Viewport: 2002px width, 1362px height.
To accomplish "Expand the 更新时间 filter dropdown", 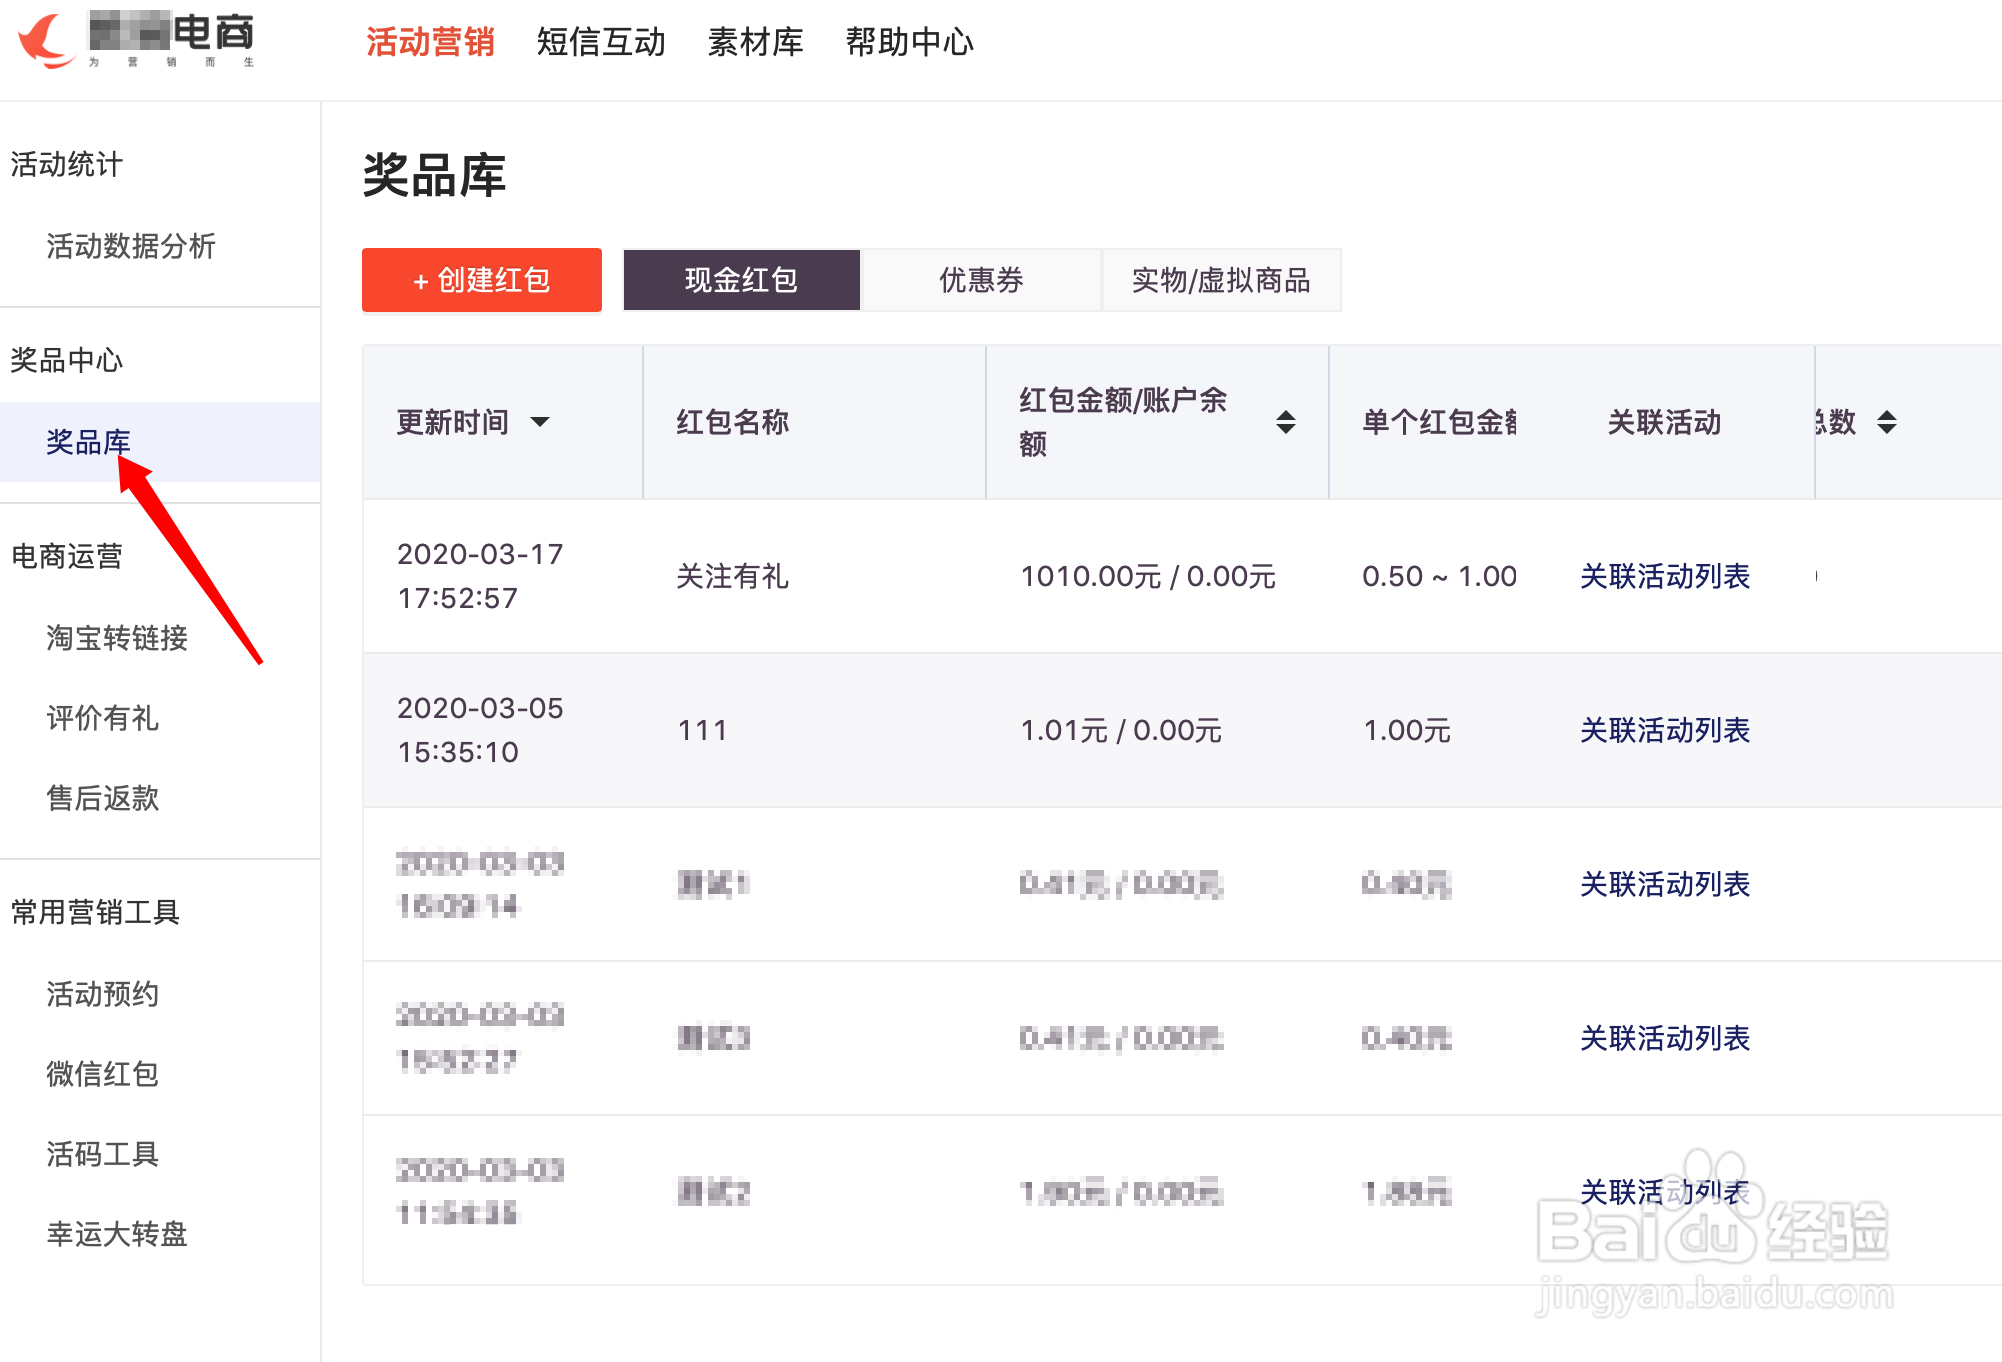I will tap(541, 422).
